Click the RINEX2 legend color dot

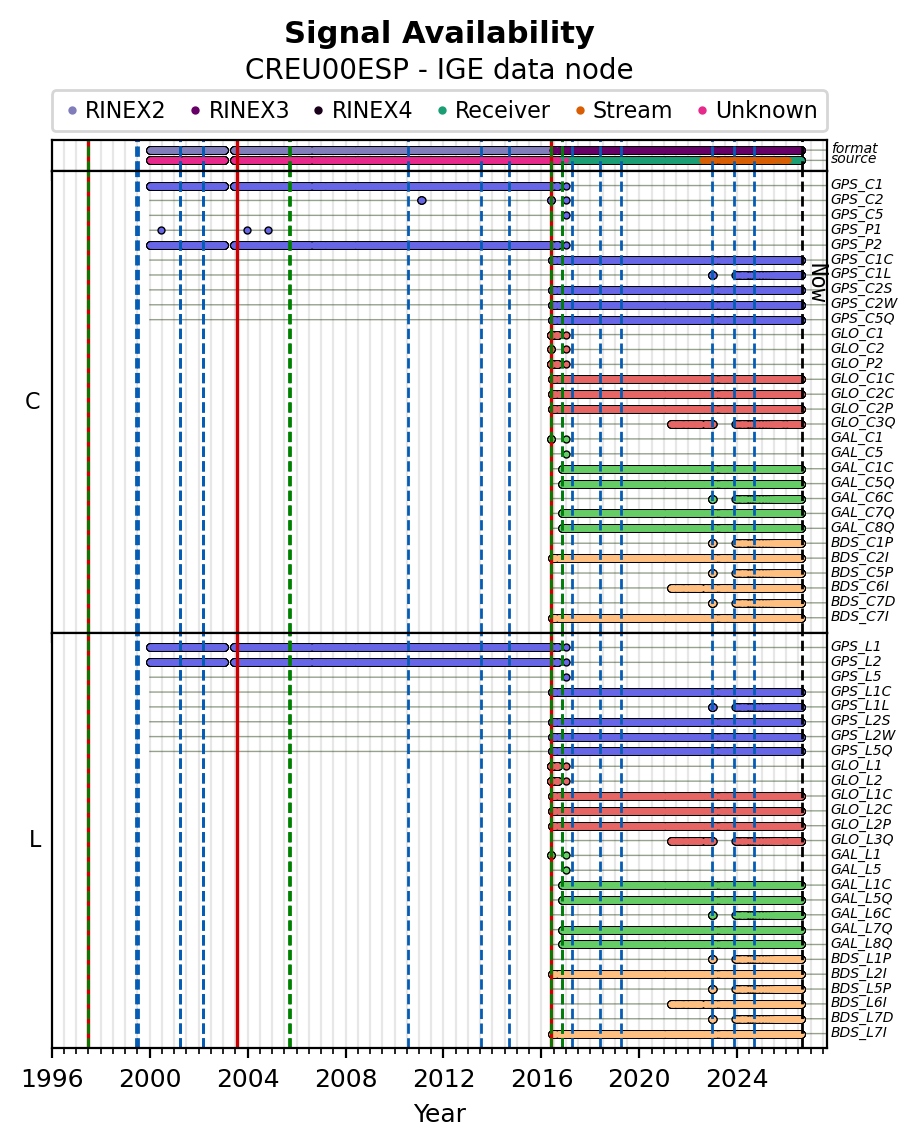(72, 111)
